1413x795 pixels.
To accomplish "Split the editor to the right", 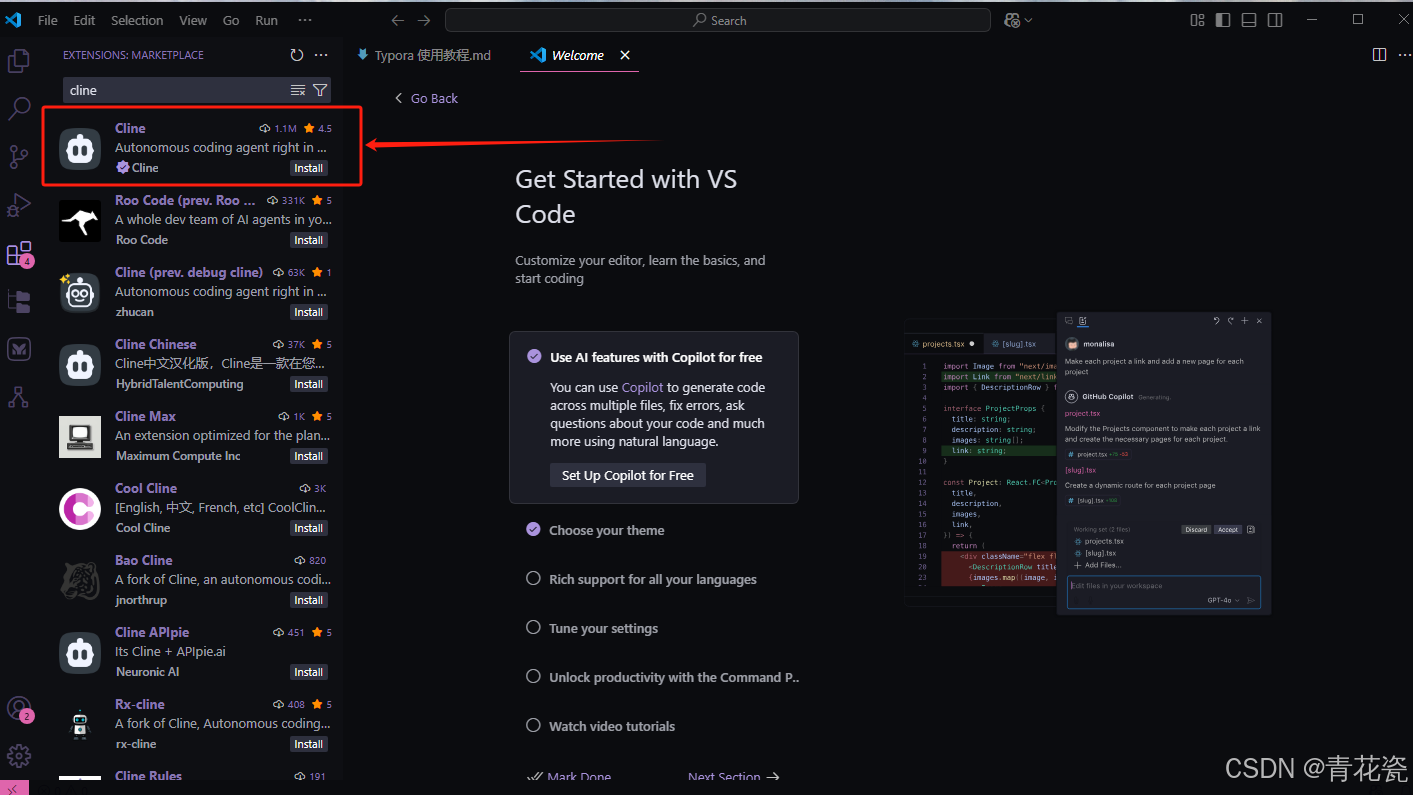I will (x=1379, y=55).
